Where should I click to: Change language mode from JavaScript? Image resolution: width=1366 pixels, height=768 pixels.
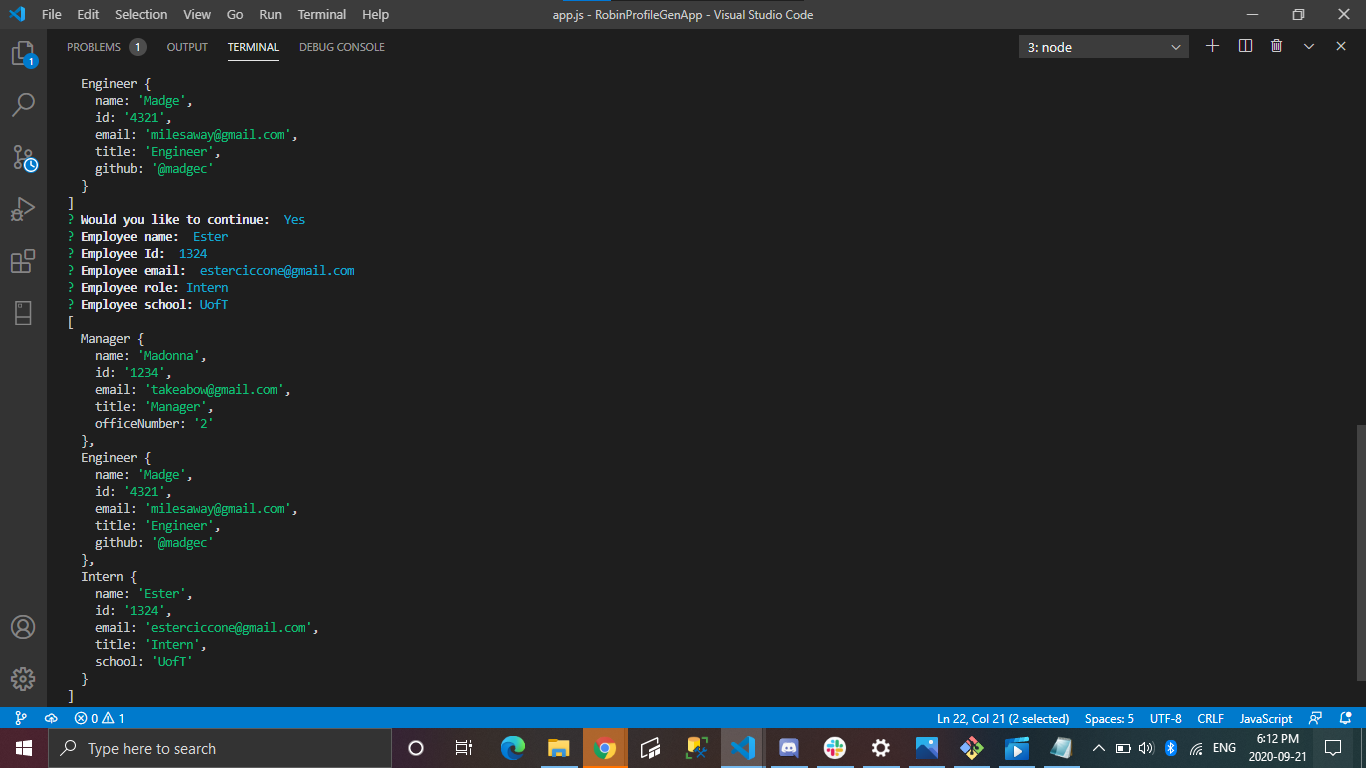pos(1265,718)
